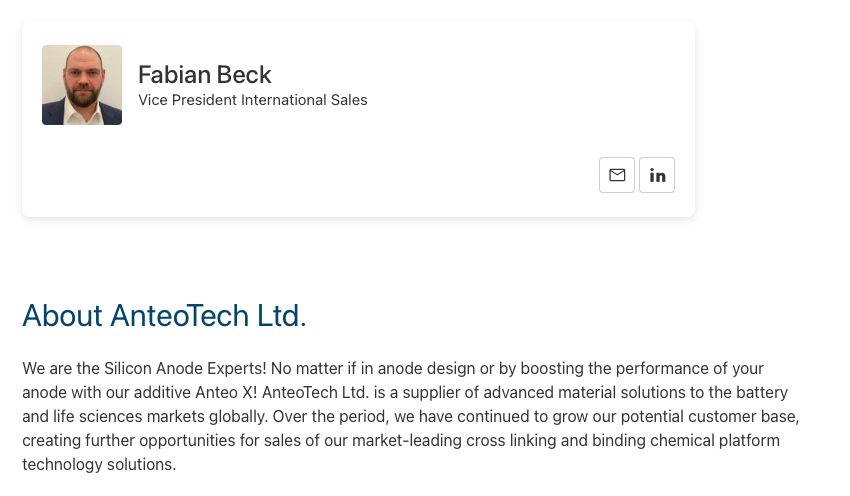The width and height of the screenshot is (850, 496).
Task: Click the Vice President International Sales title
Action: (x=253, y=100)
